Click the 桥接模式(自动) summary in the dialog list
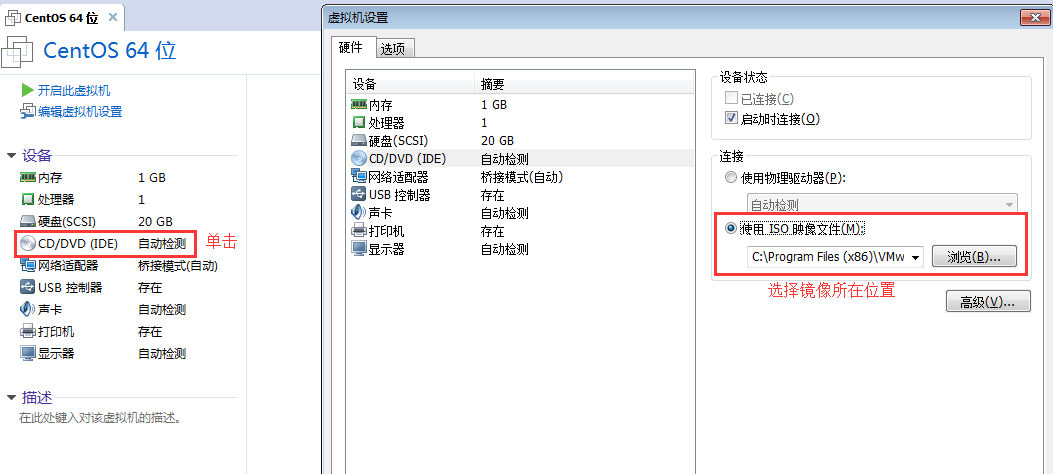Screen dimensions: 1053x474 coord(522,177)
